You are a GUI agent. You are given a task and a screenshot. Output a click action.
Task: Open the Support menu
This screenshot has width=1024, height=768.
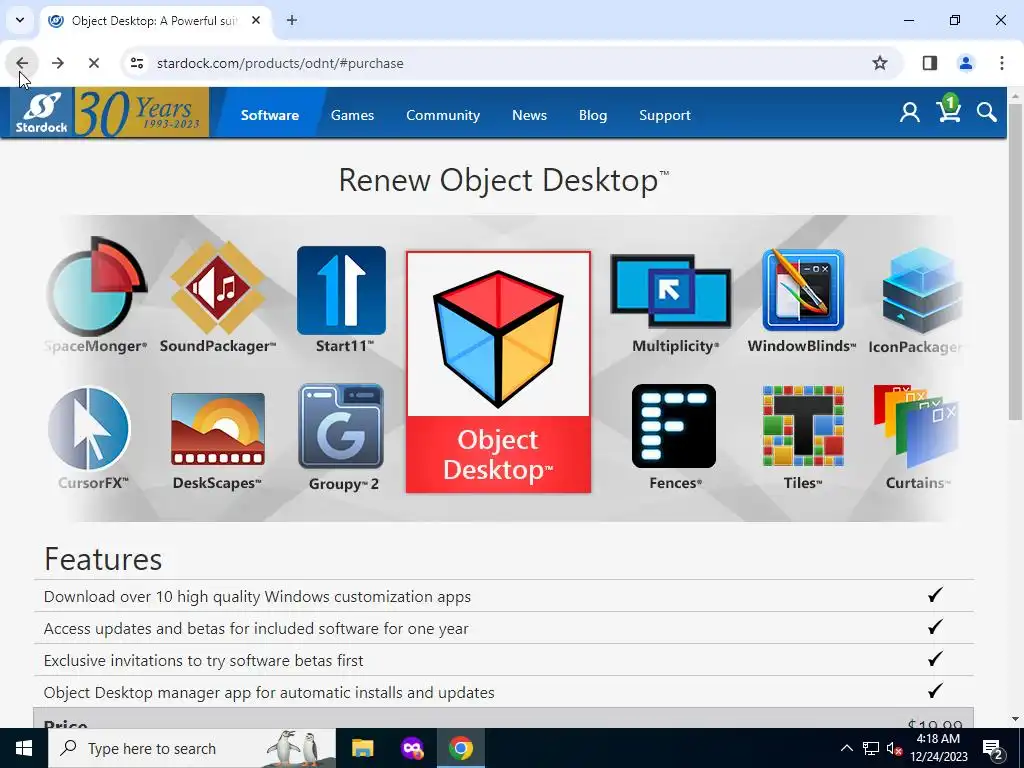pos(664,115)
